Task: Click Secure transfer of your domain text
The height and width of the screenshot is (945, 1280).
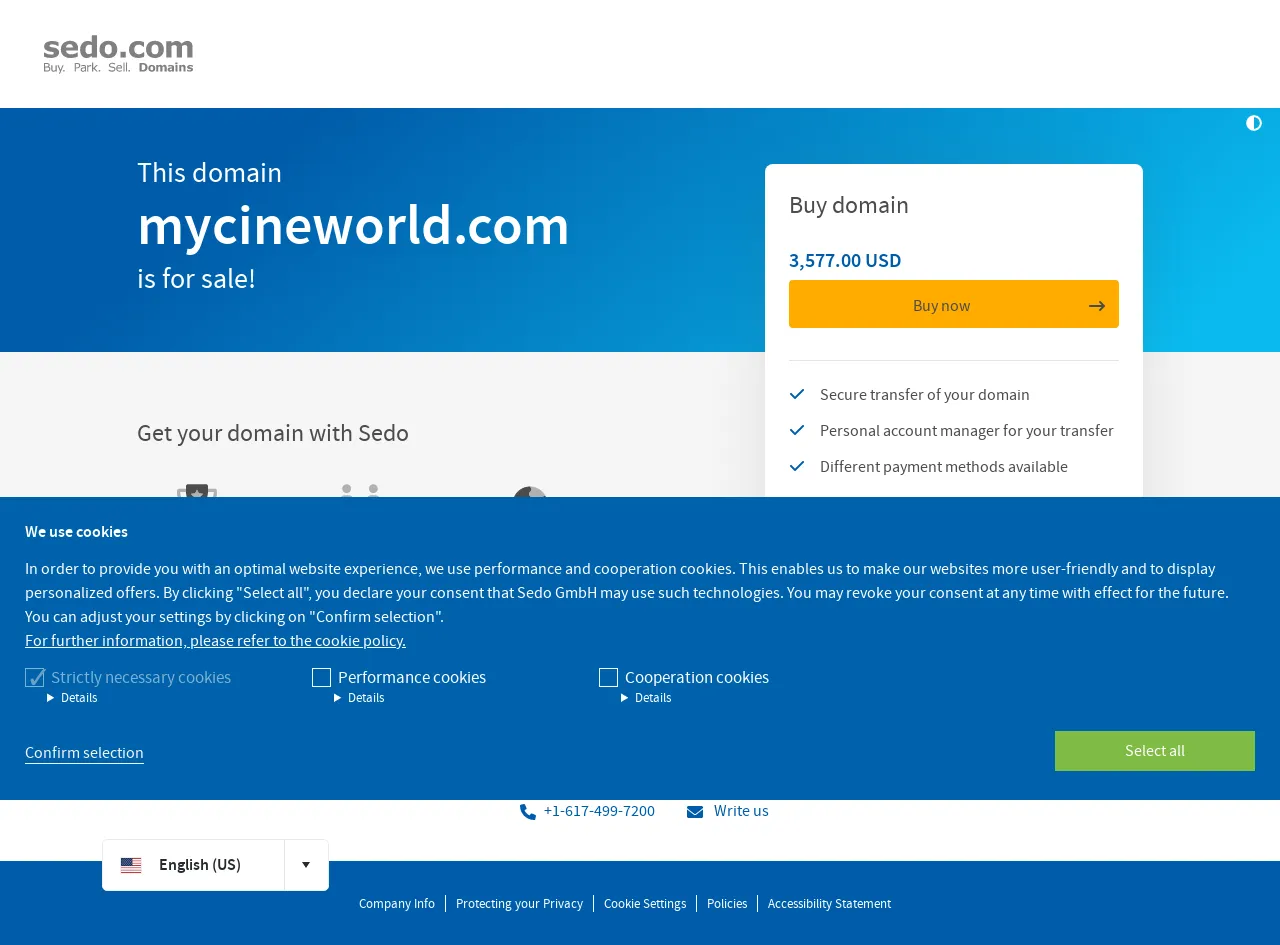Action: (925, 395)
